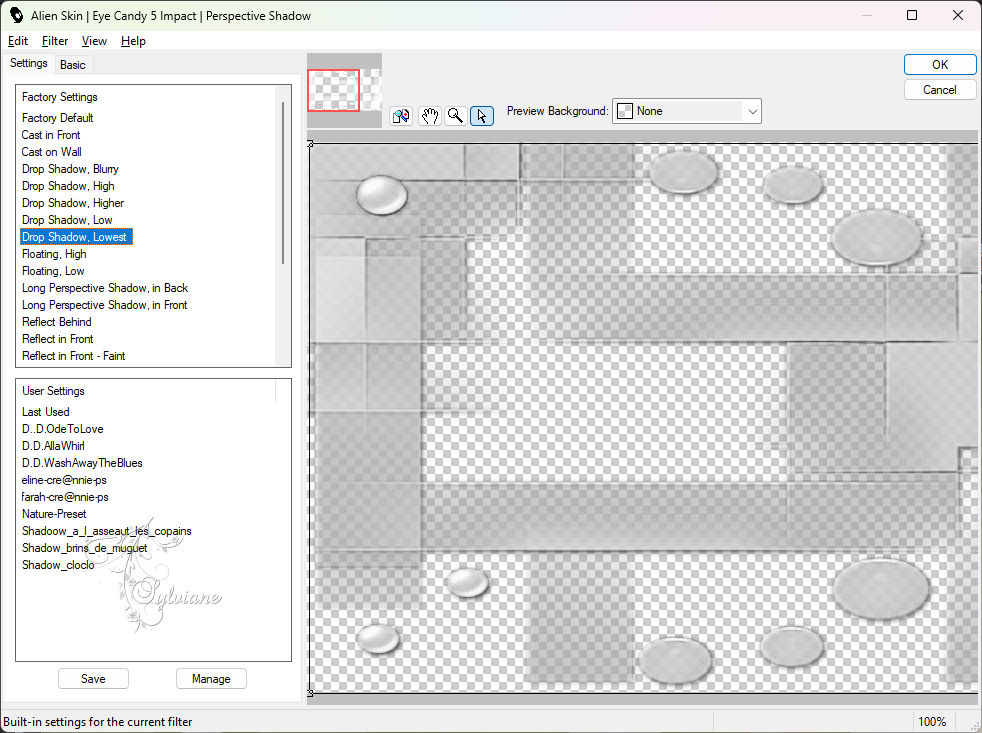Select farah-cre@nnie-ps user setting
The height and width of the screenshot is (733, 982).
[65, 497]
